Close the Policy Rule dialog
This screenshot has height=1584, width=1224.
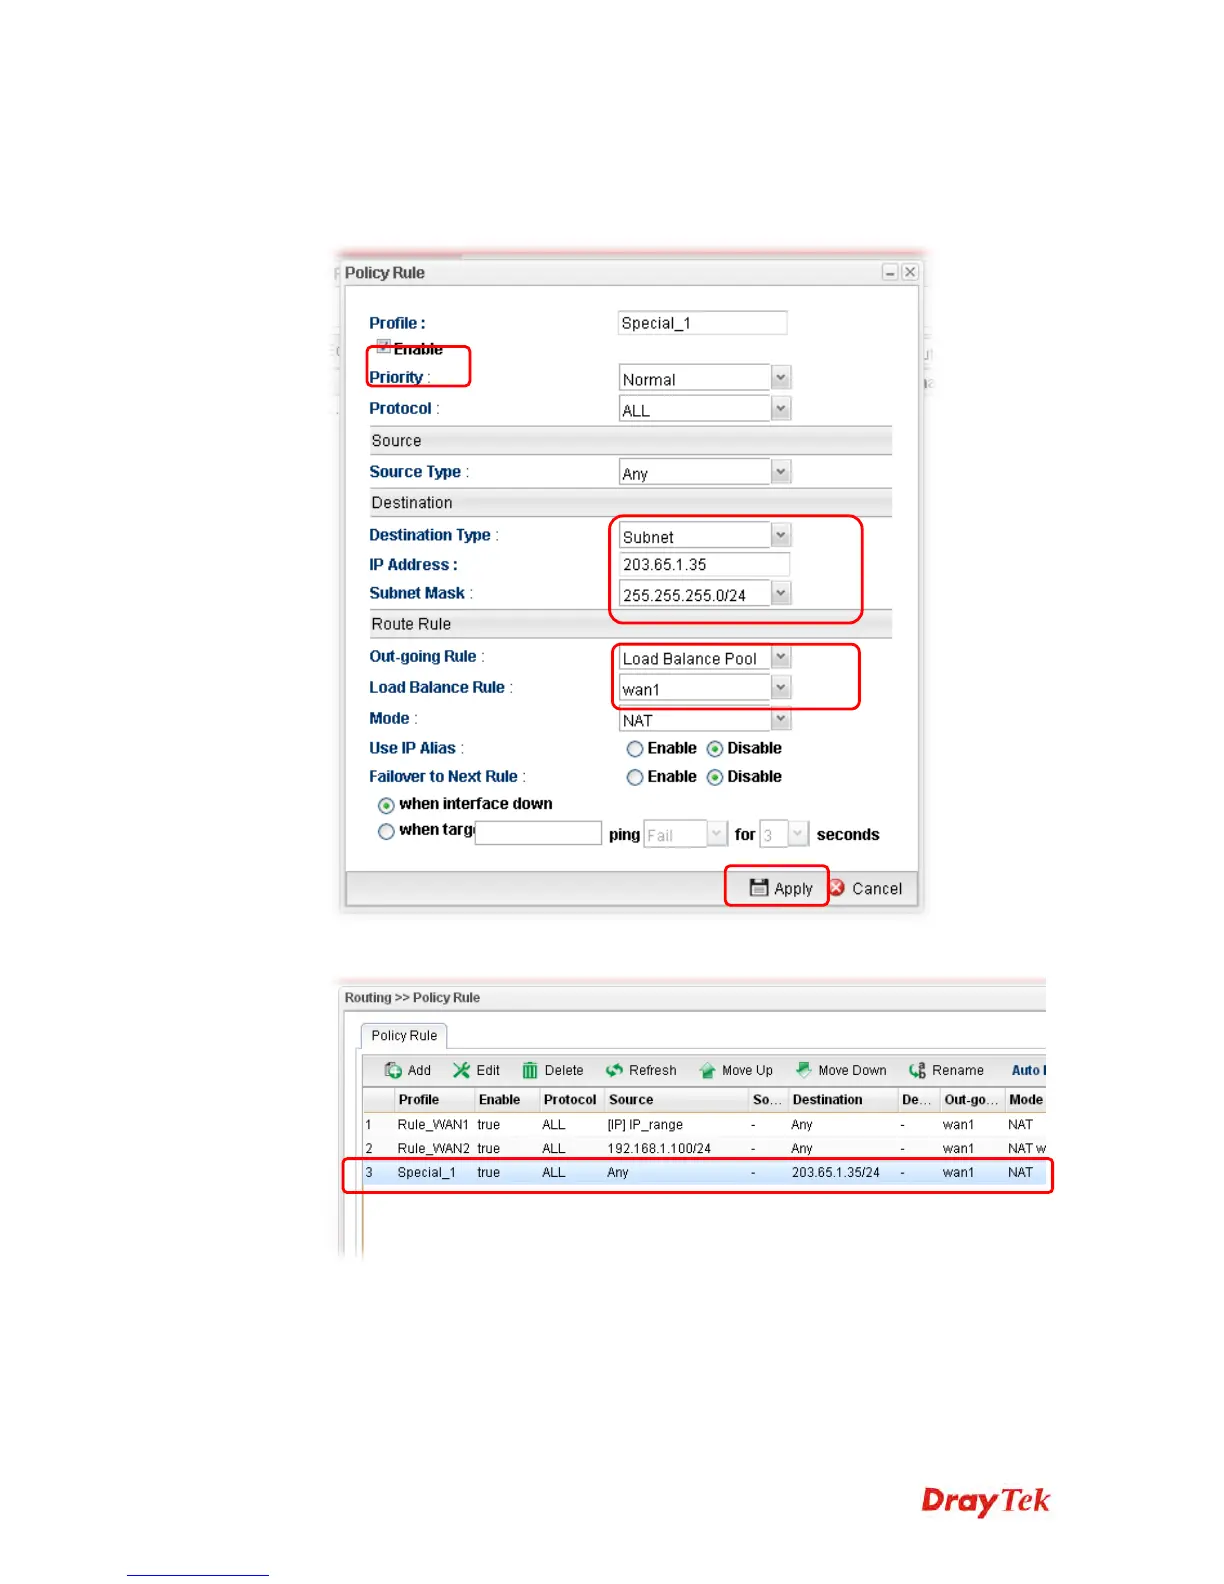[x=909, y=272]
